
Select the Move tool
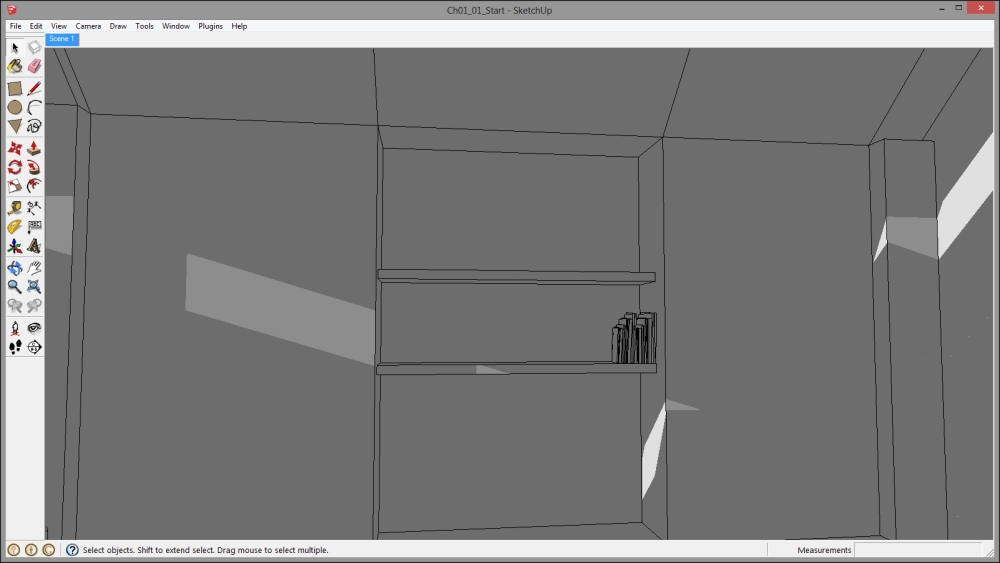(x=15, y=149)
